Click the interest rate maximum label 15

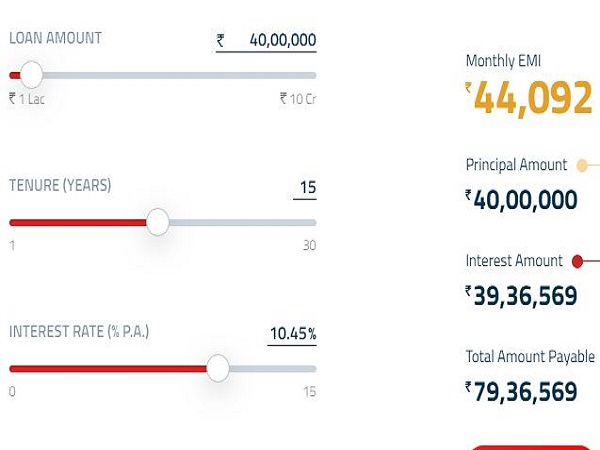coord(309,392)
